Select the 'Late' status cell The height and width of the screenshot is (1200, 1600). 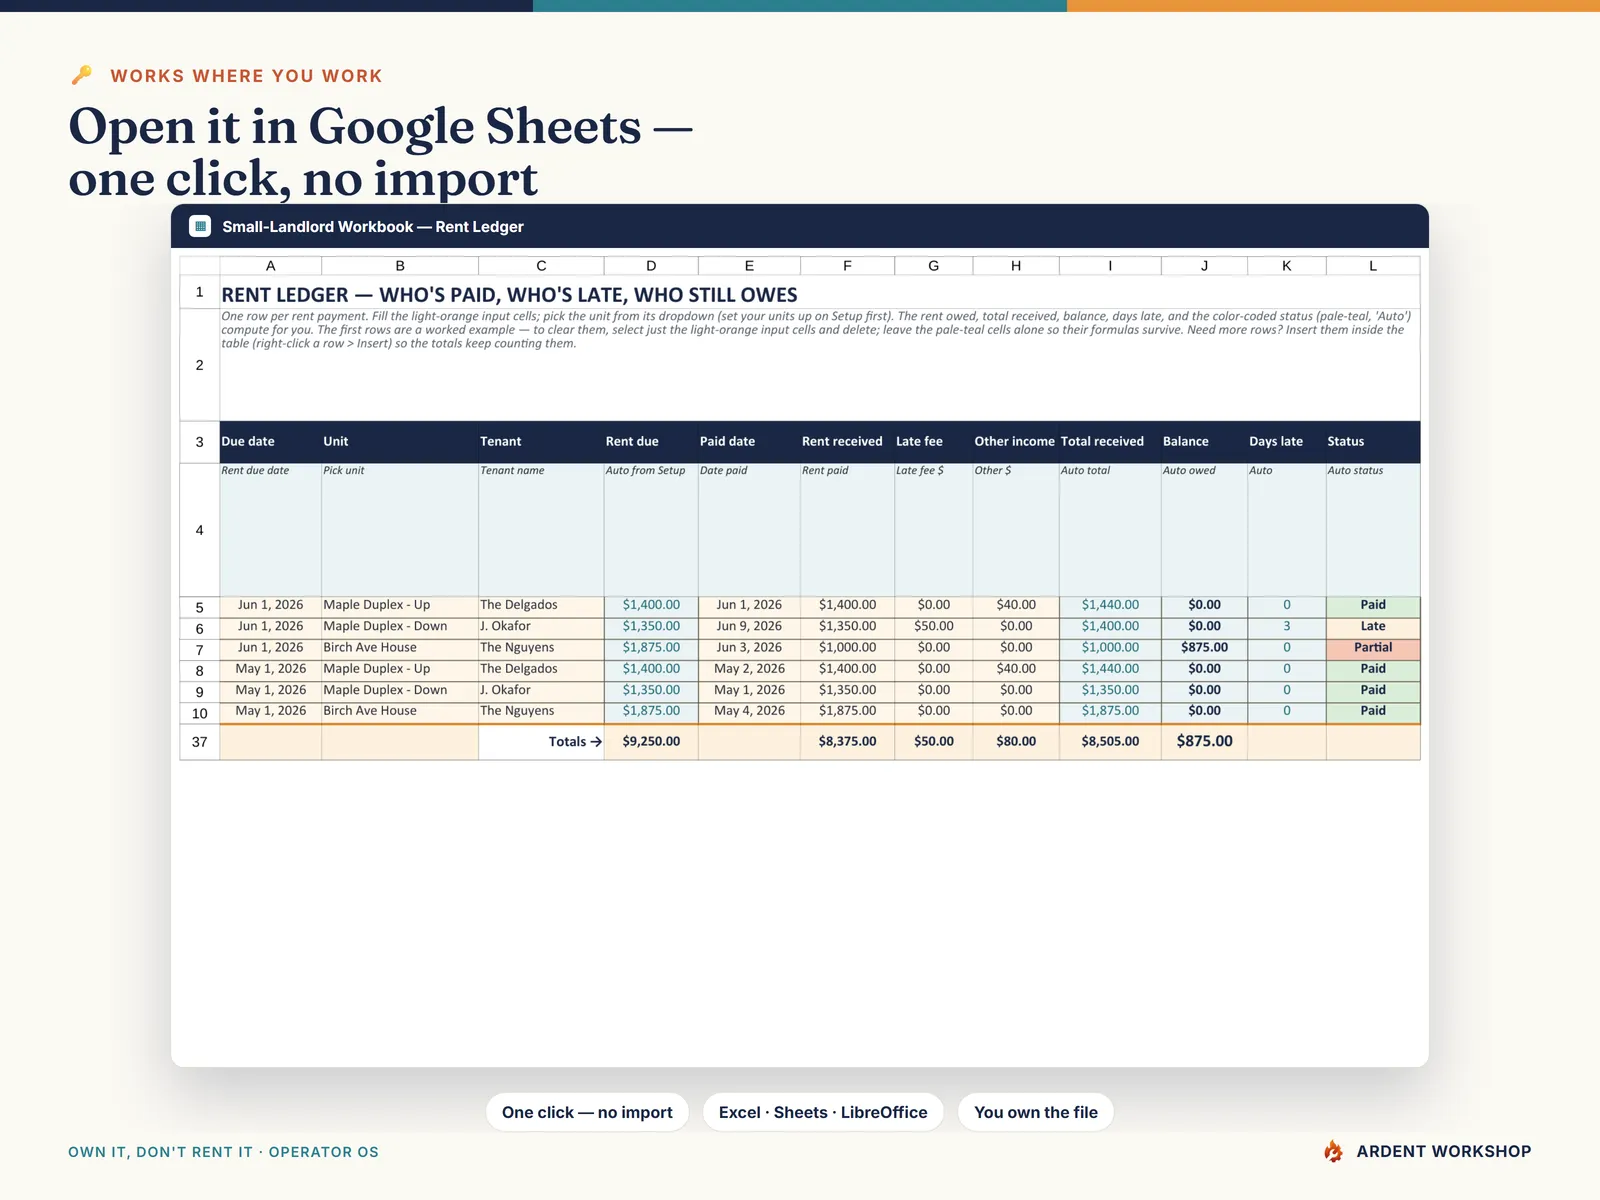1373,626
